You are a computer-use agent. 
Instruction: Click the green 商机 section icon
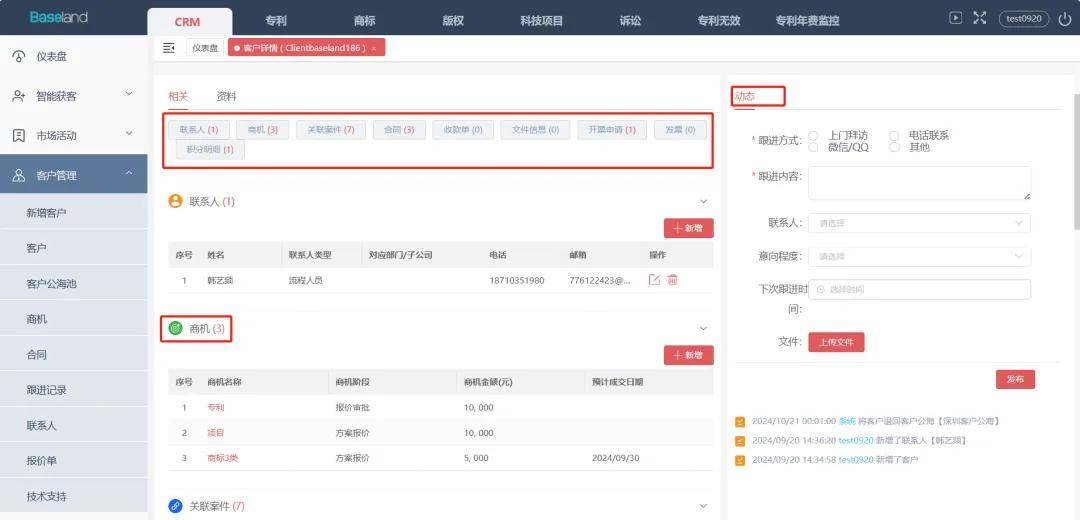[x=175, y=329]
